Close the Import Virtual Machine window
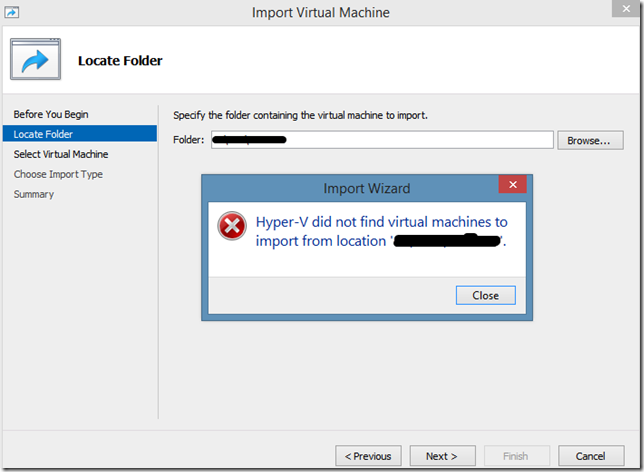 tap(626, 8)
